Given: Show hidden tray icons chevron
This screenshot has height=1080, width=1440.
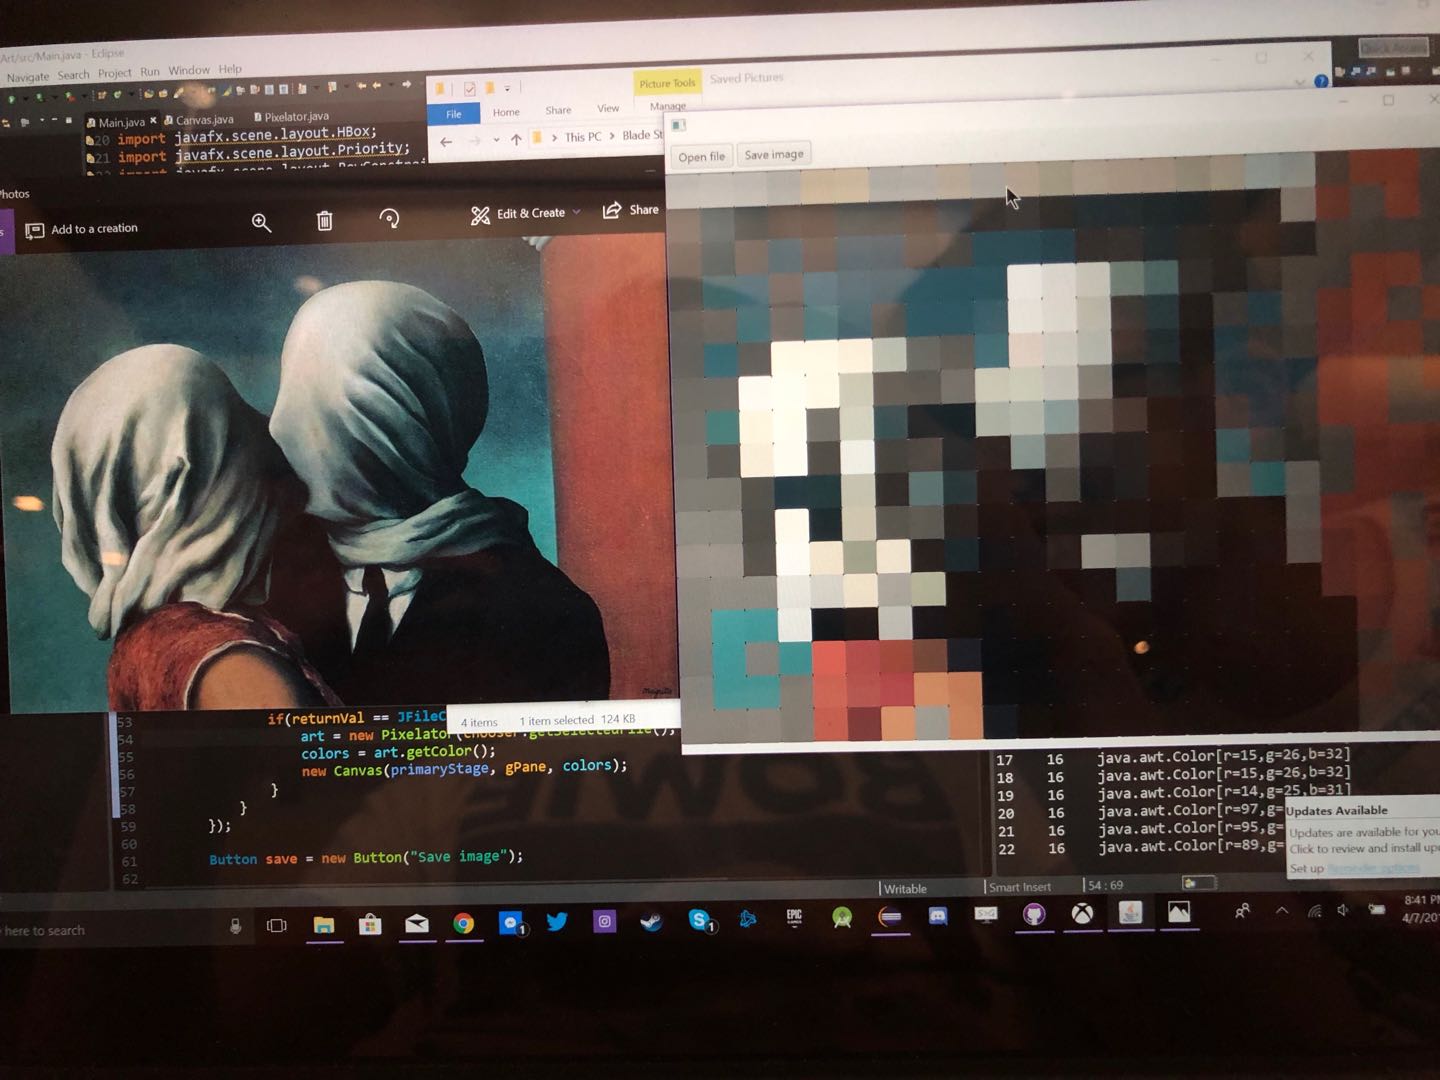Looking at the screenshot, I should click(x=1281, y=910).
